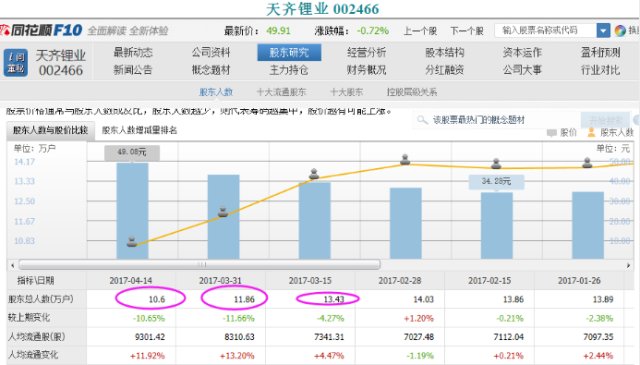The height and width of the screenshot is (365, 640).
Task: Switch to 十大流通股东 sub-tab
Action: (281, 92)
